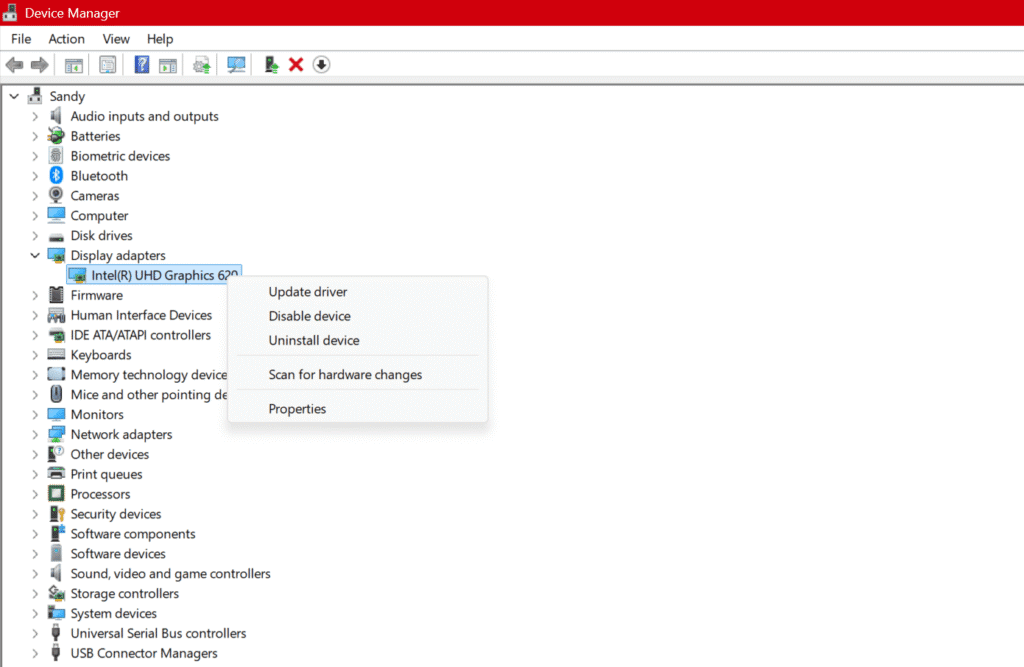Click Properties in the context menu
The width and height of the screenshot is (1024, 667).
tap(297, 409)
